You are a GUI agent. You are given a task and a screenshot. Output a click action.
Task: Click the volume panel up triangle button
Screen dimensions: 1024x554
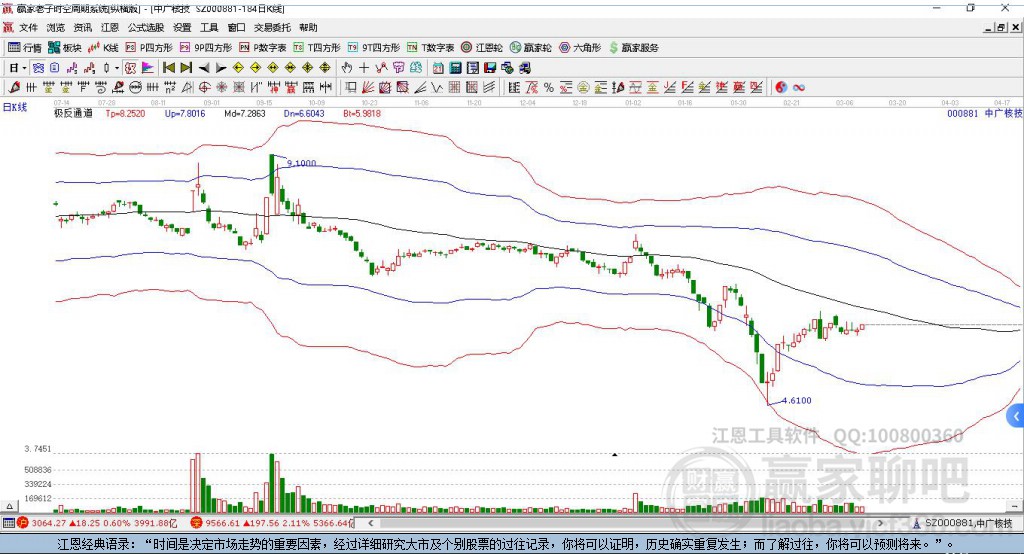pos(9,506)
